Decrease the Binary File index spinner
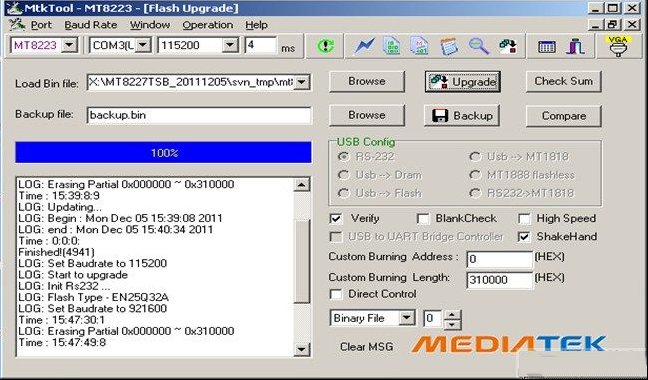This screenshot has height=380, width=648. pyautogui.click(x=453, y=324)
